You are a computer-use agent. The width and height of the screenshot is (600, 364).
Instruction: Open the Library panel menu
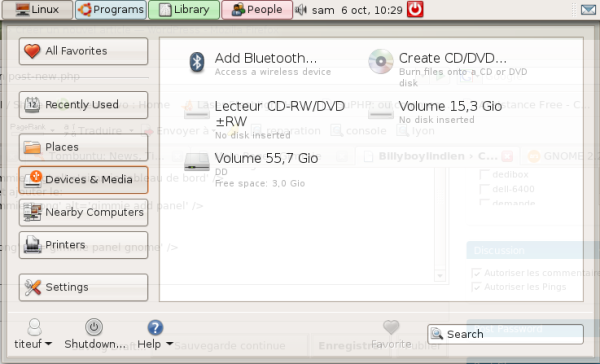pos(184,10)
